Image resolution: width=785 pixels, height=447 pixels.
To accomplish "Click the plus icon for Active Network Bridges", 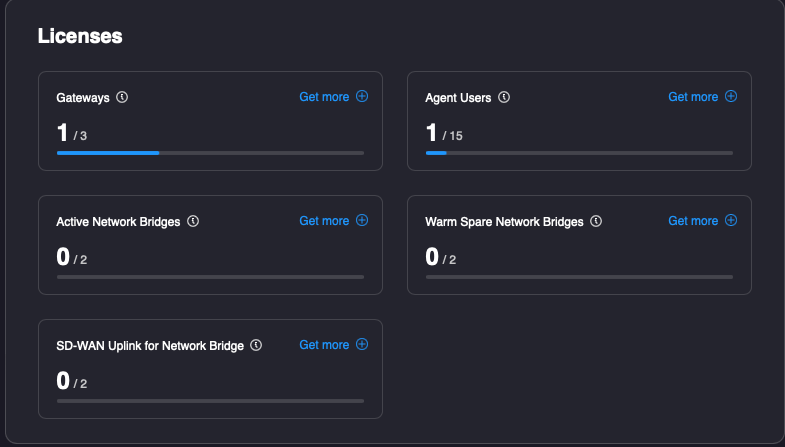I will (x=362, y=221).
